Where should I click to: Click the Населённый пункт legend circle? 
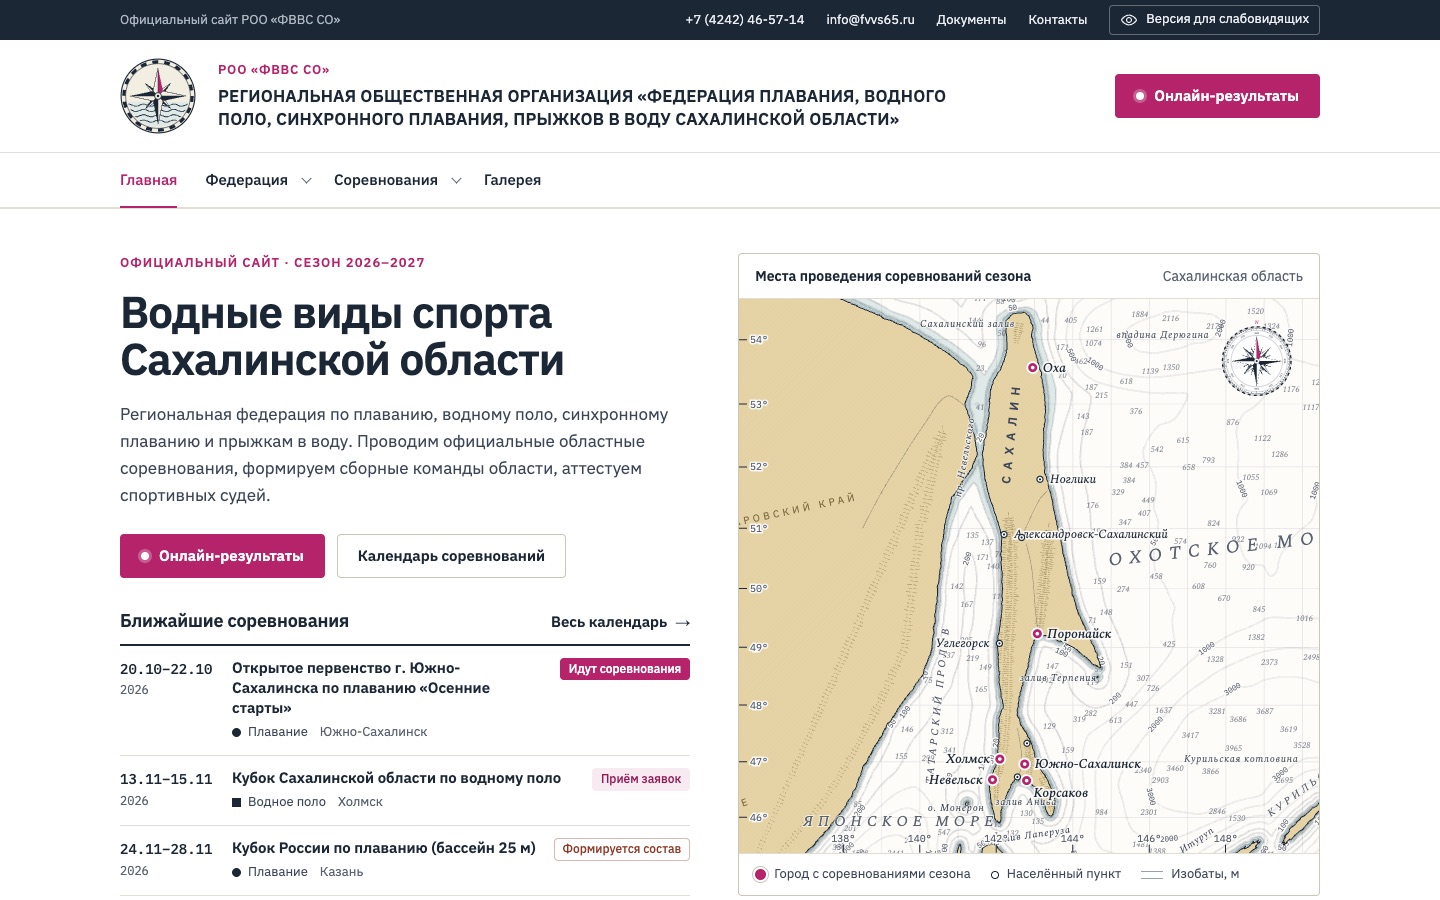(x=995, y=875)
